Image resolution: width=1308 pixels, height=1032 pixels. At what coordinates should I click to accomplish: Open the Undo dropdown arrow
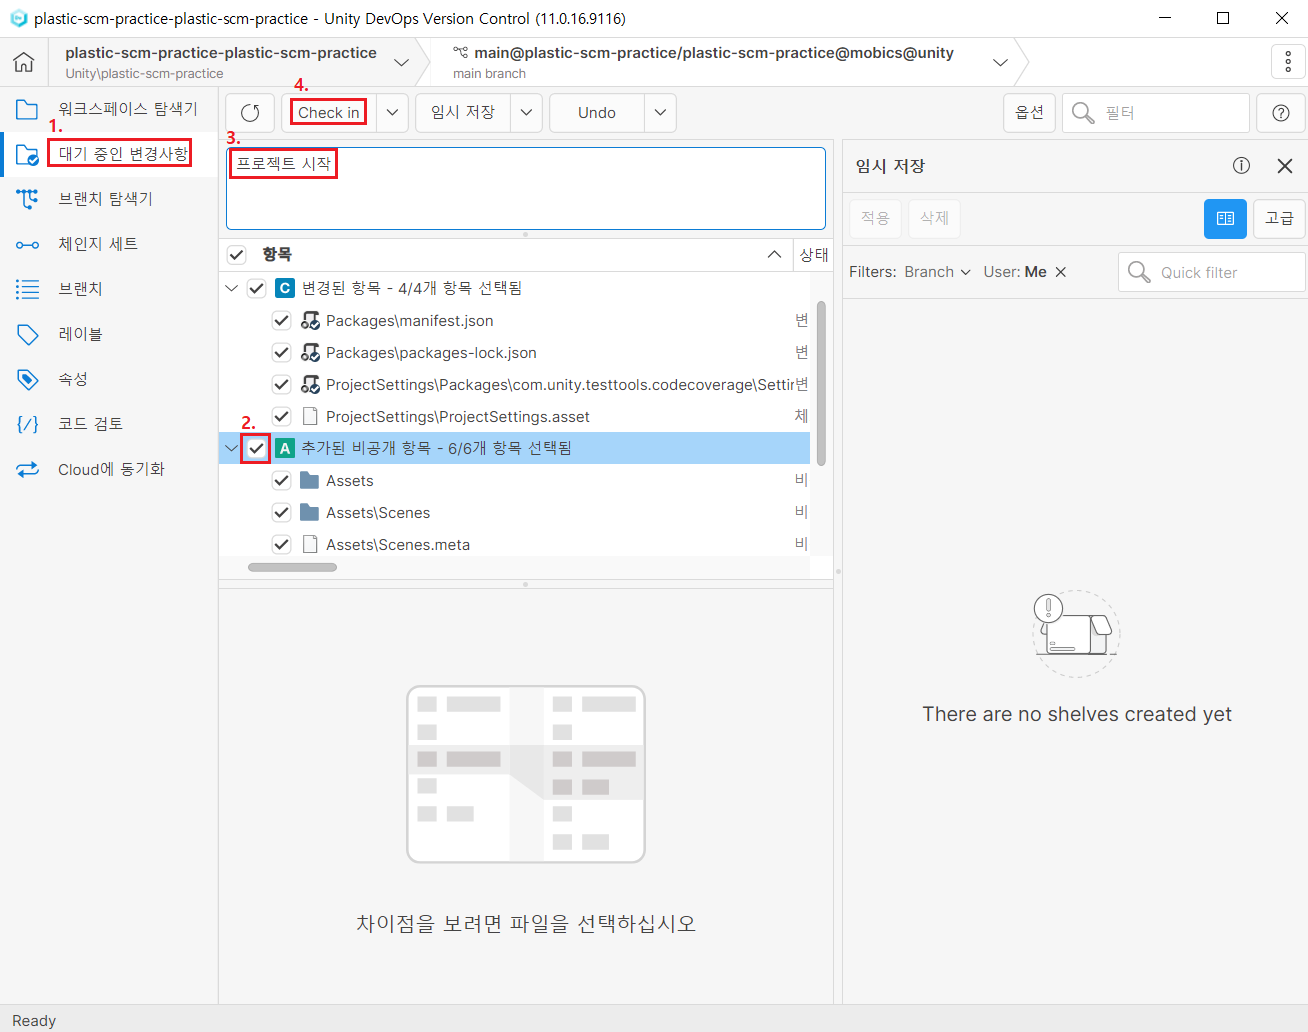click(x=660, y=113)
